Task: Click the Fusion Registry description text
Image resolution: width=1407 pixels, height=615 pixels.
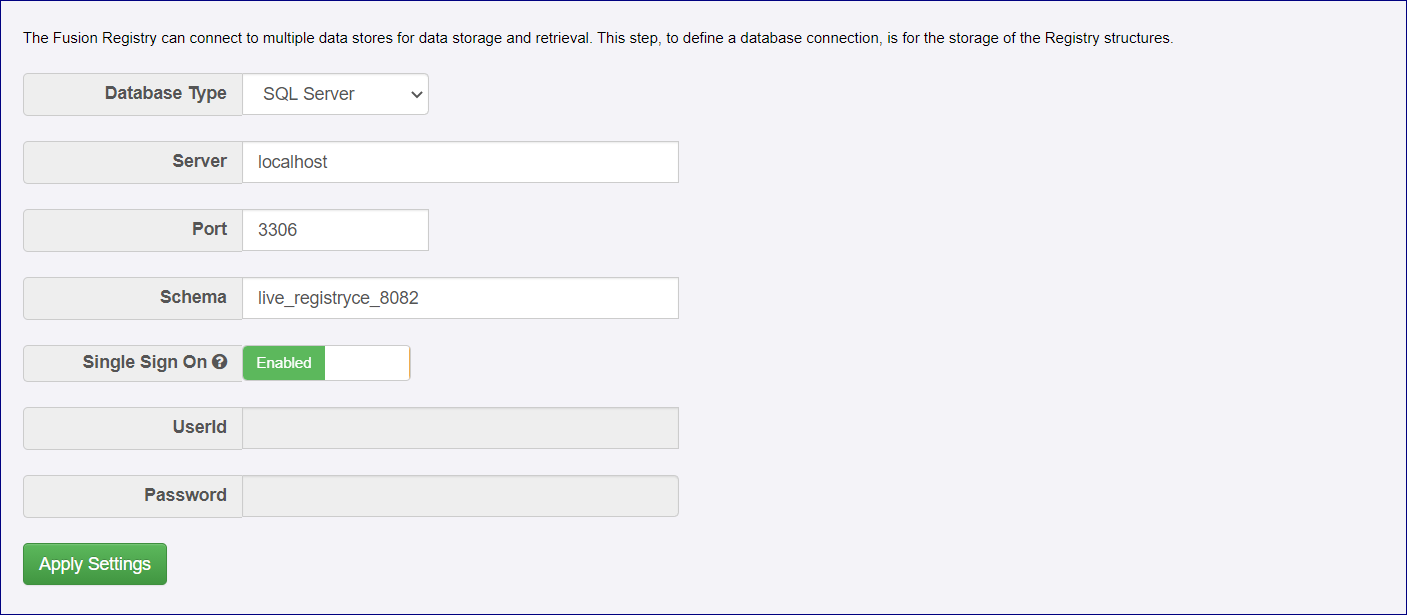Action: click(597, 39)
